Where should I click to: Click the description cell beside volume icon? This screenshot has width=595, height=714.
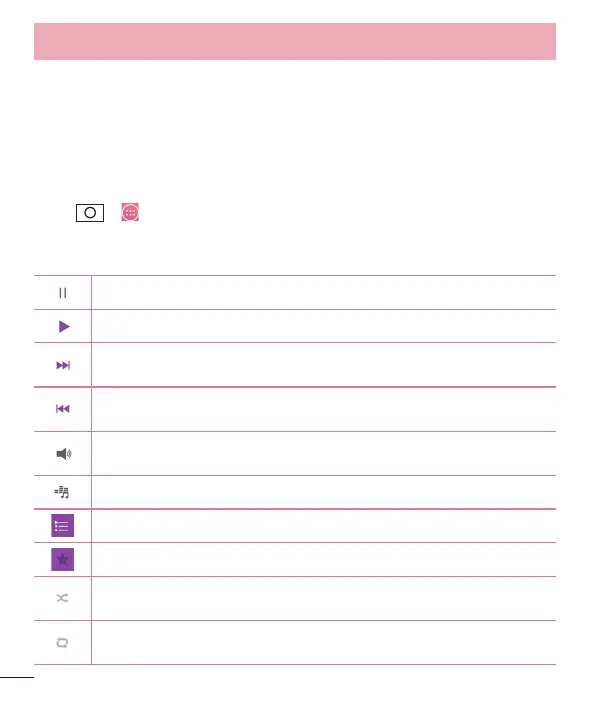pos(324,454)
